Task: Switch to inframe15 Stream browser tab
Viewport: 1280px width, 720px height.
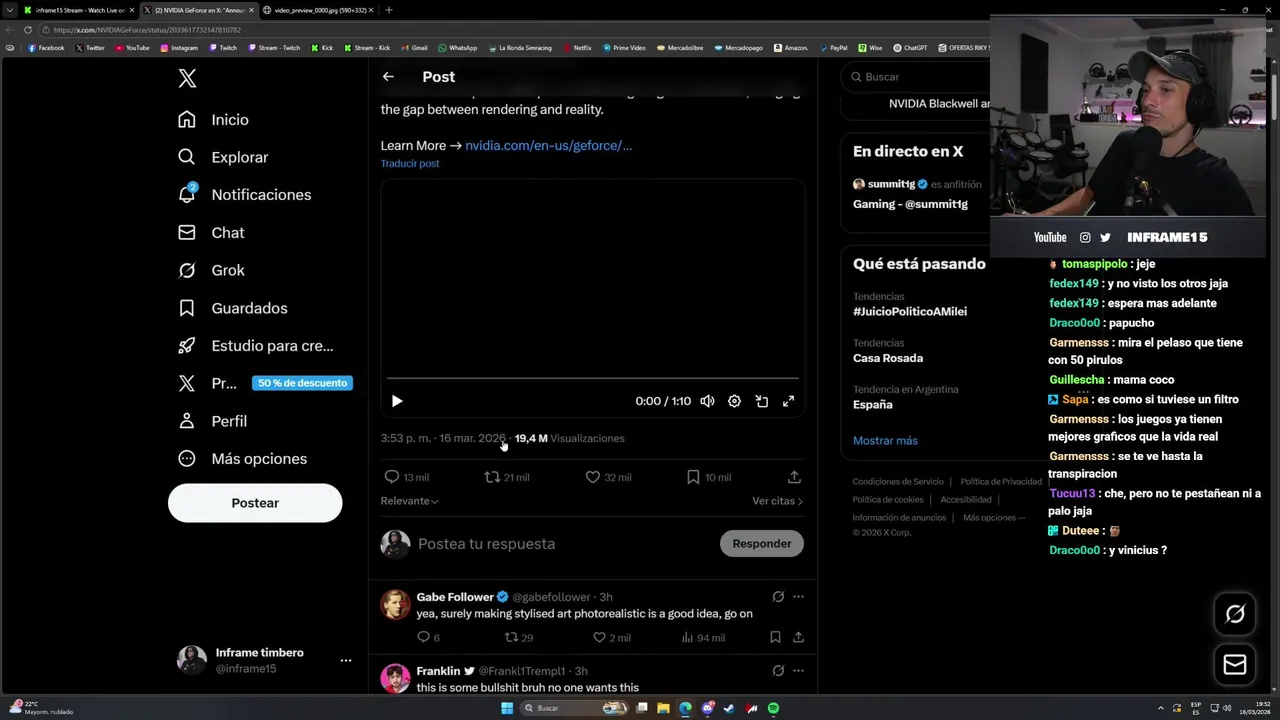Action: coord(78,10)
